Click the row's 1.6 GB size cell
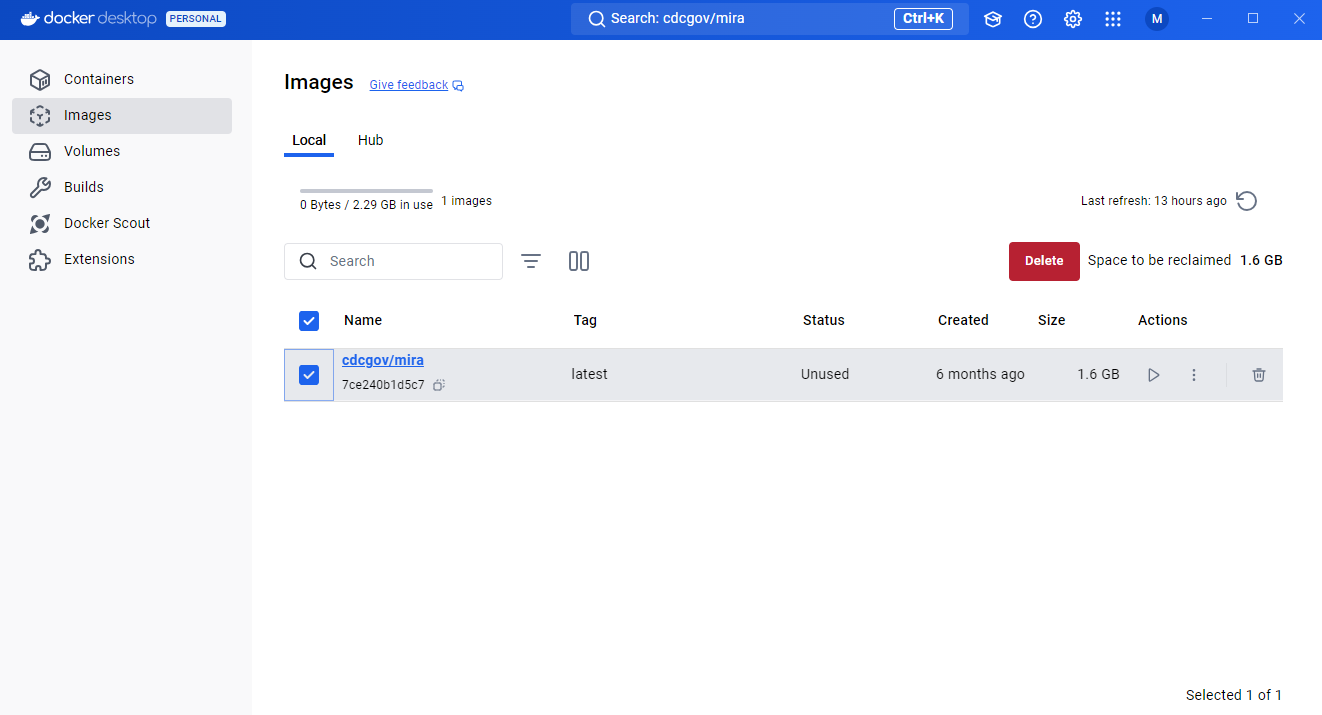1322x715 pixels. (1098, 374)
